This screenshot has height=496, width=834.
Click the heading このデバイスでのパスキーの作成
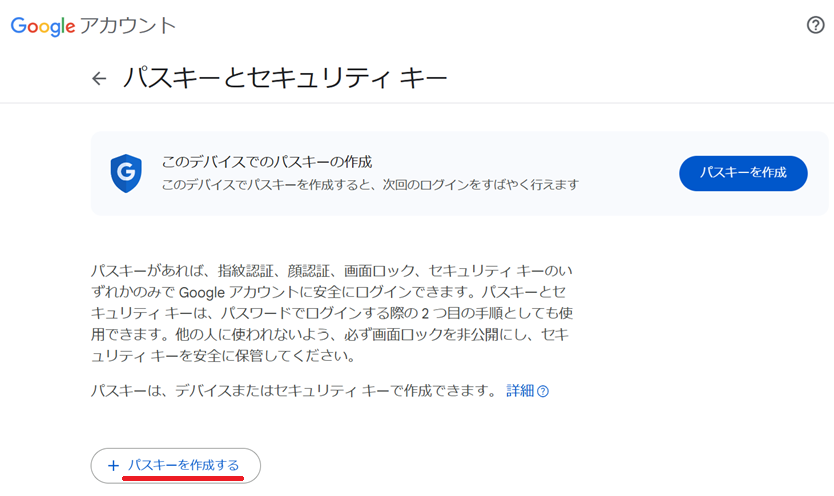click(266, 162)
